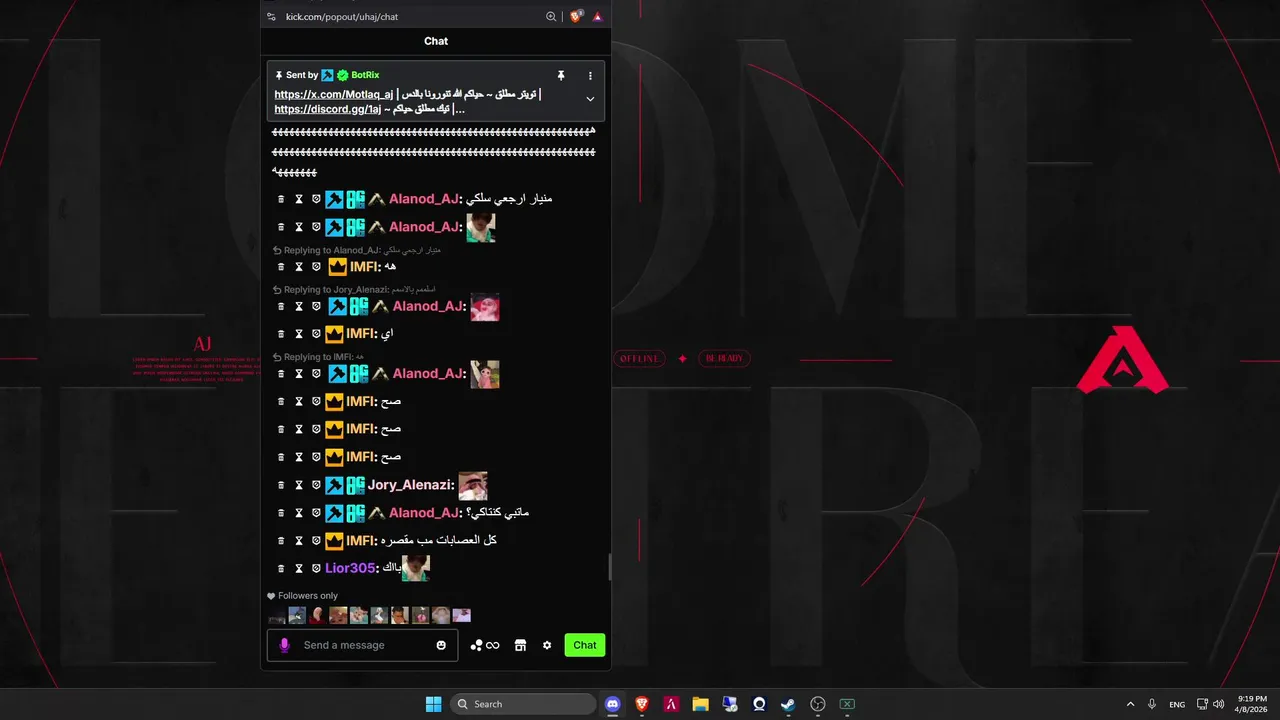
Task: Ban Jory_Alenazi via shield icon
Action: coord(316,485)
